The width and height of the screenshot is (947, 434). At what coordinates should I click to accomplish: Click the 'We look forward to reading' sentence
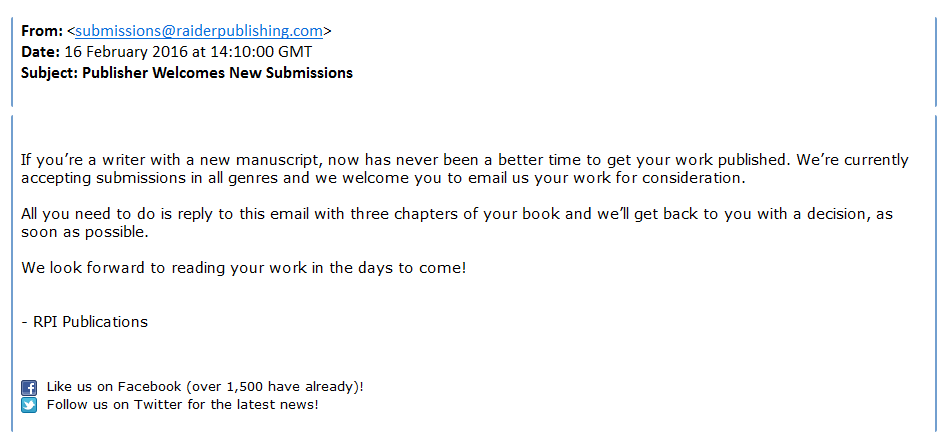click(244, 268)
